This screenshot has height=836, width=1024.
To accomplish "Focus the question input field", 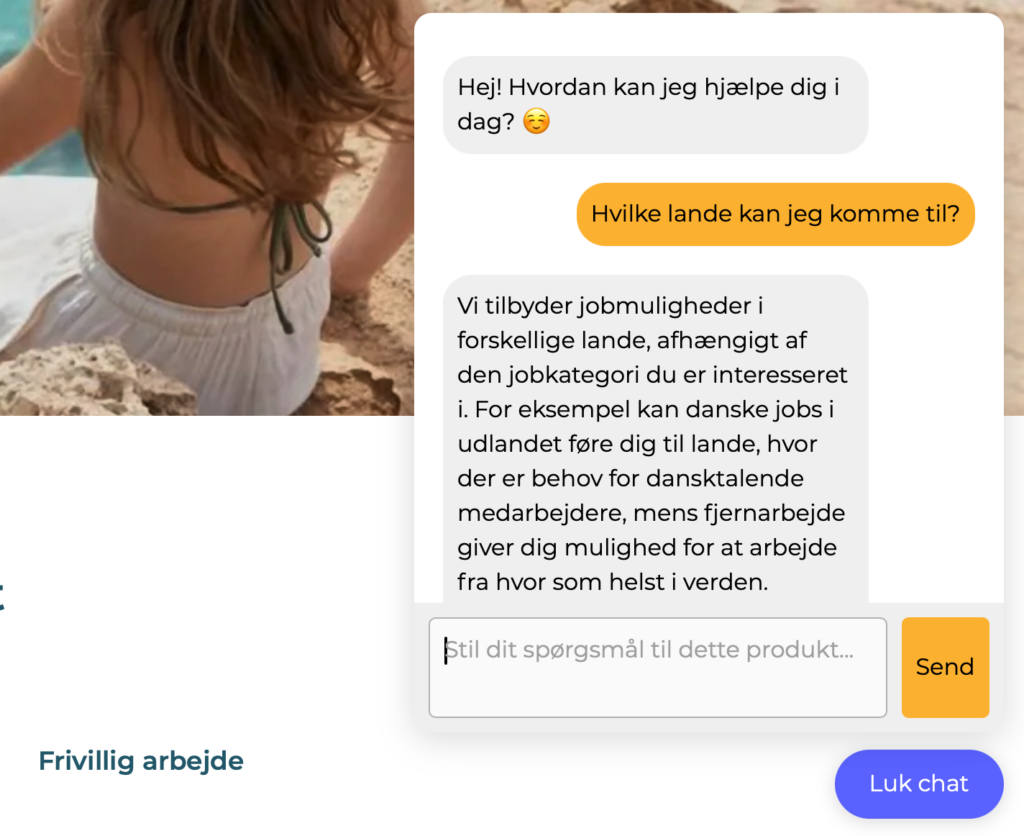I will tap(658, 667).
